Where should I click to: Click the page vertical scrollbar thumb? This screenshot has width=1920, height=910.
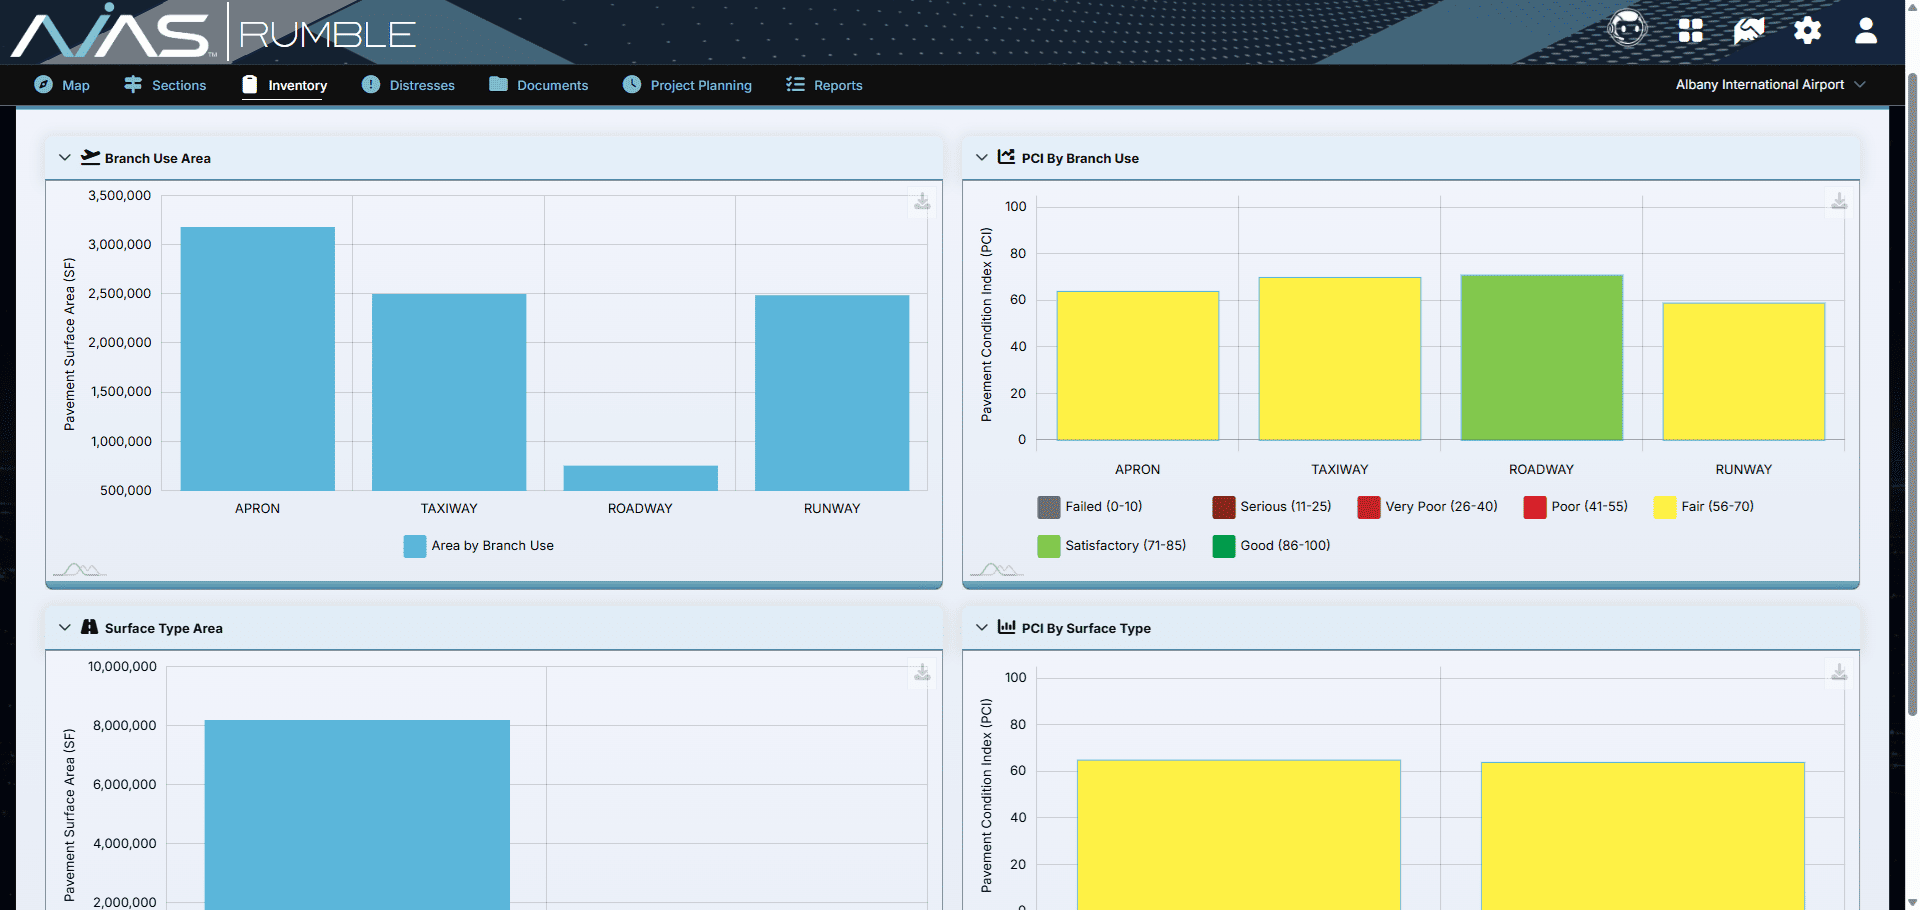pos(1912,393)
